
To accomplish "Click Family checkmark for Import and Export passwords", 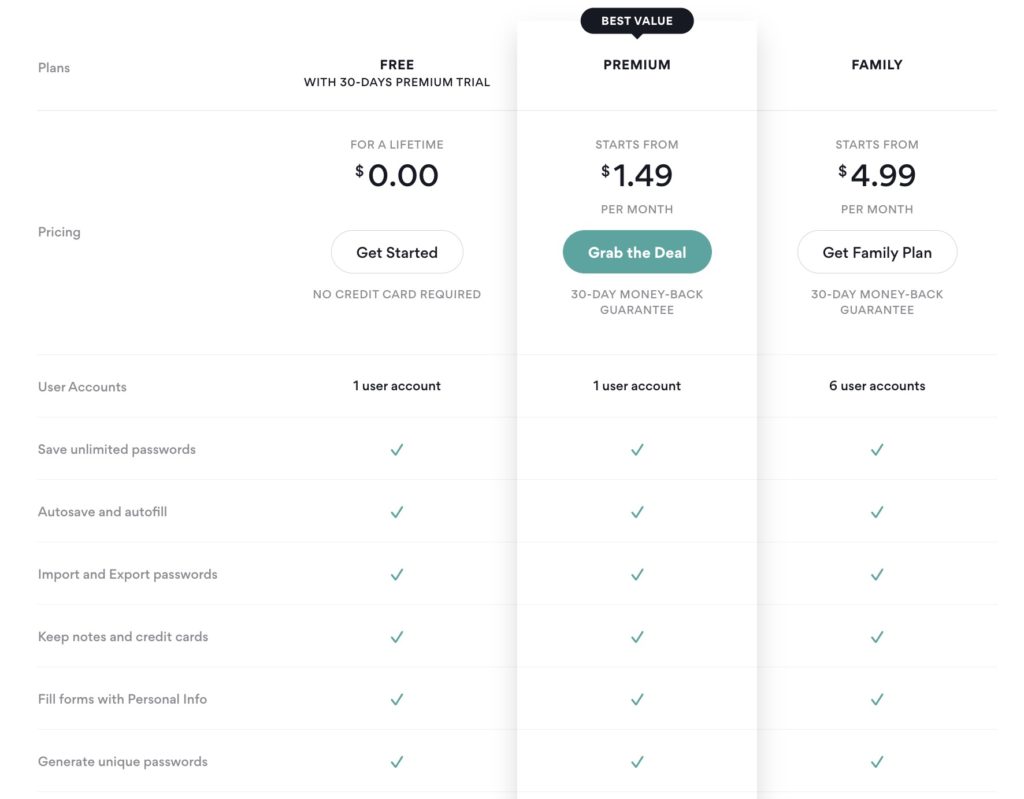I will click(877, 574).
